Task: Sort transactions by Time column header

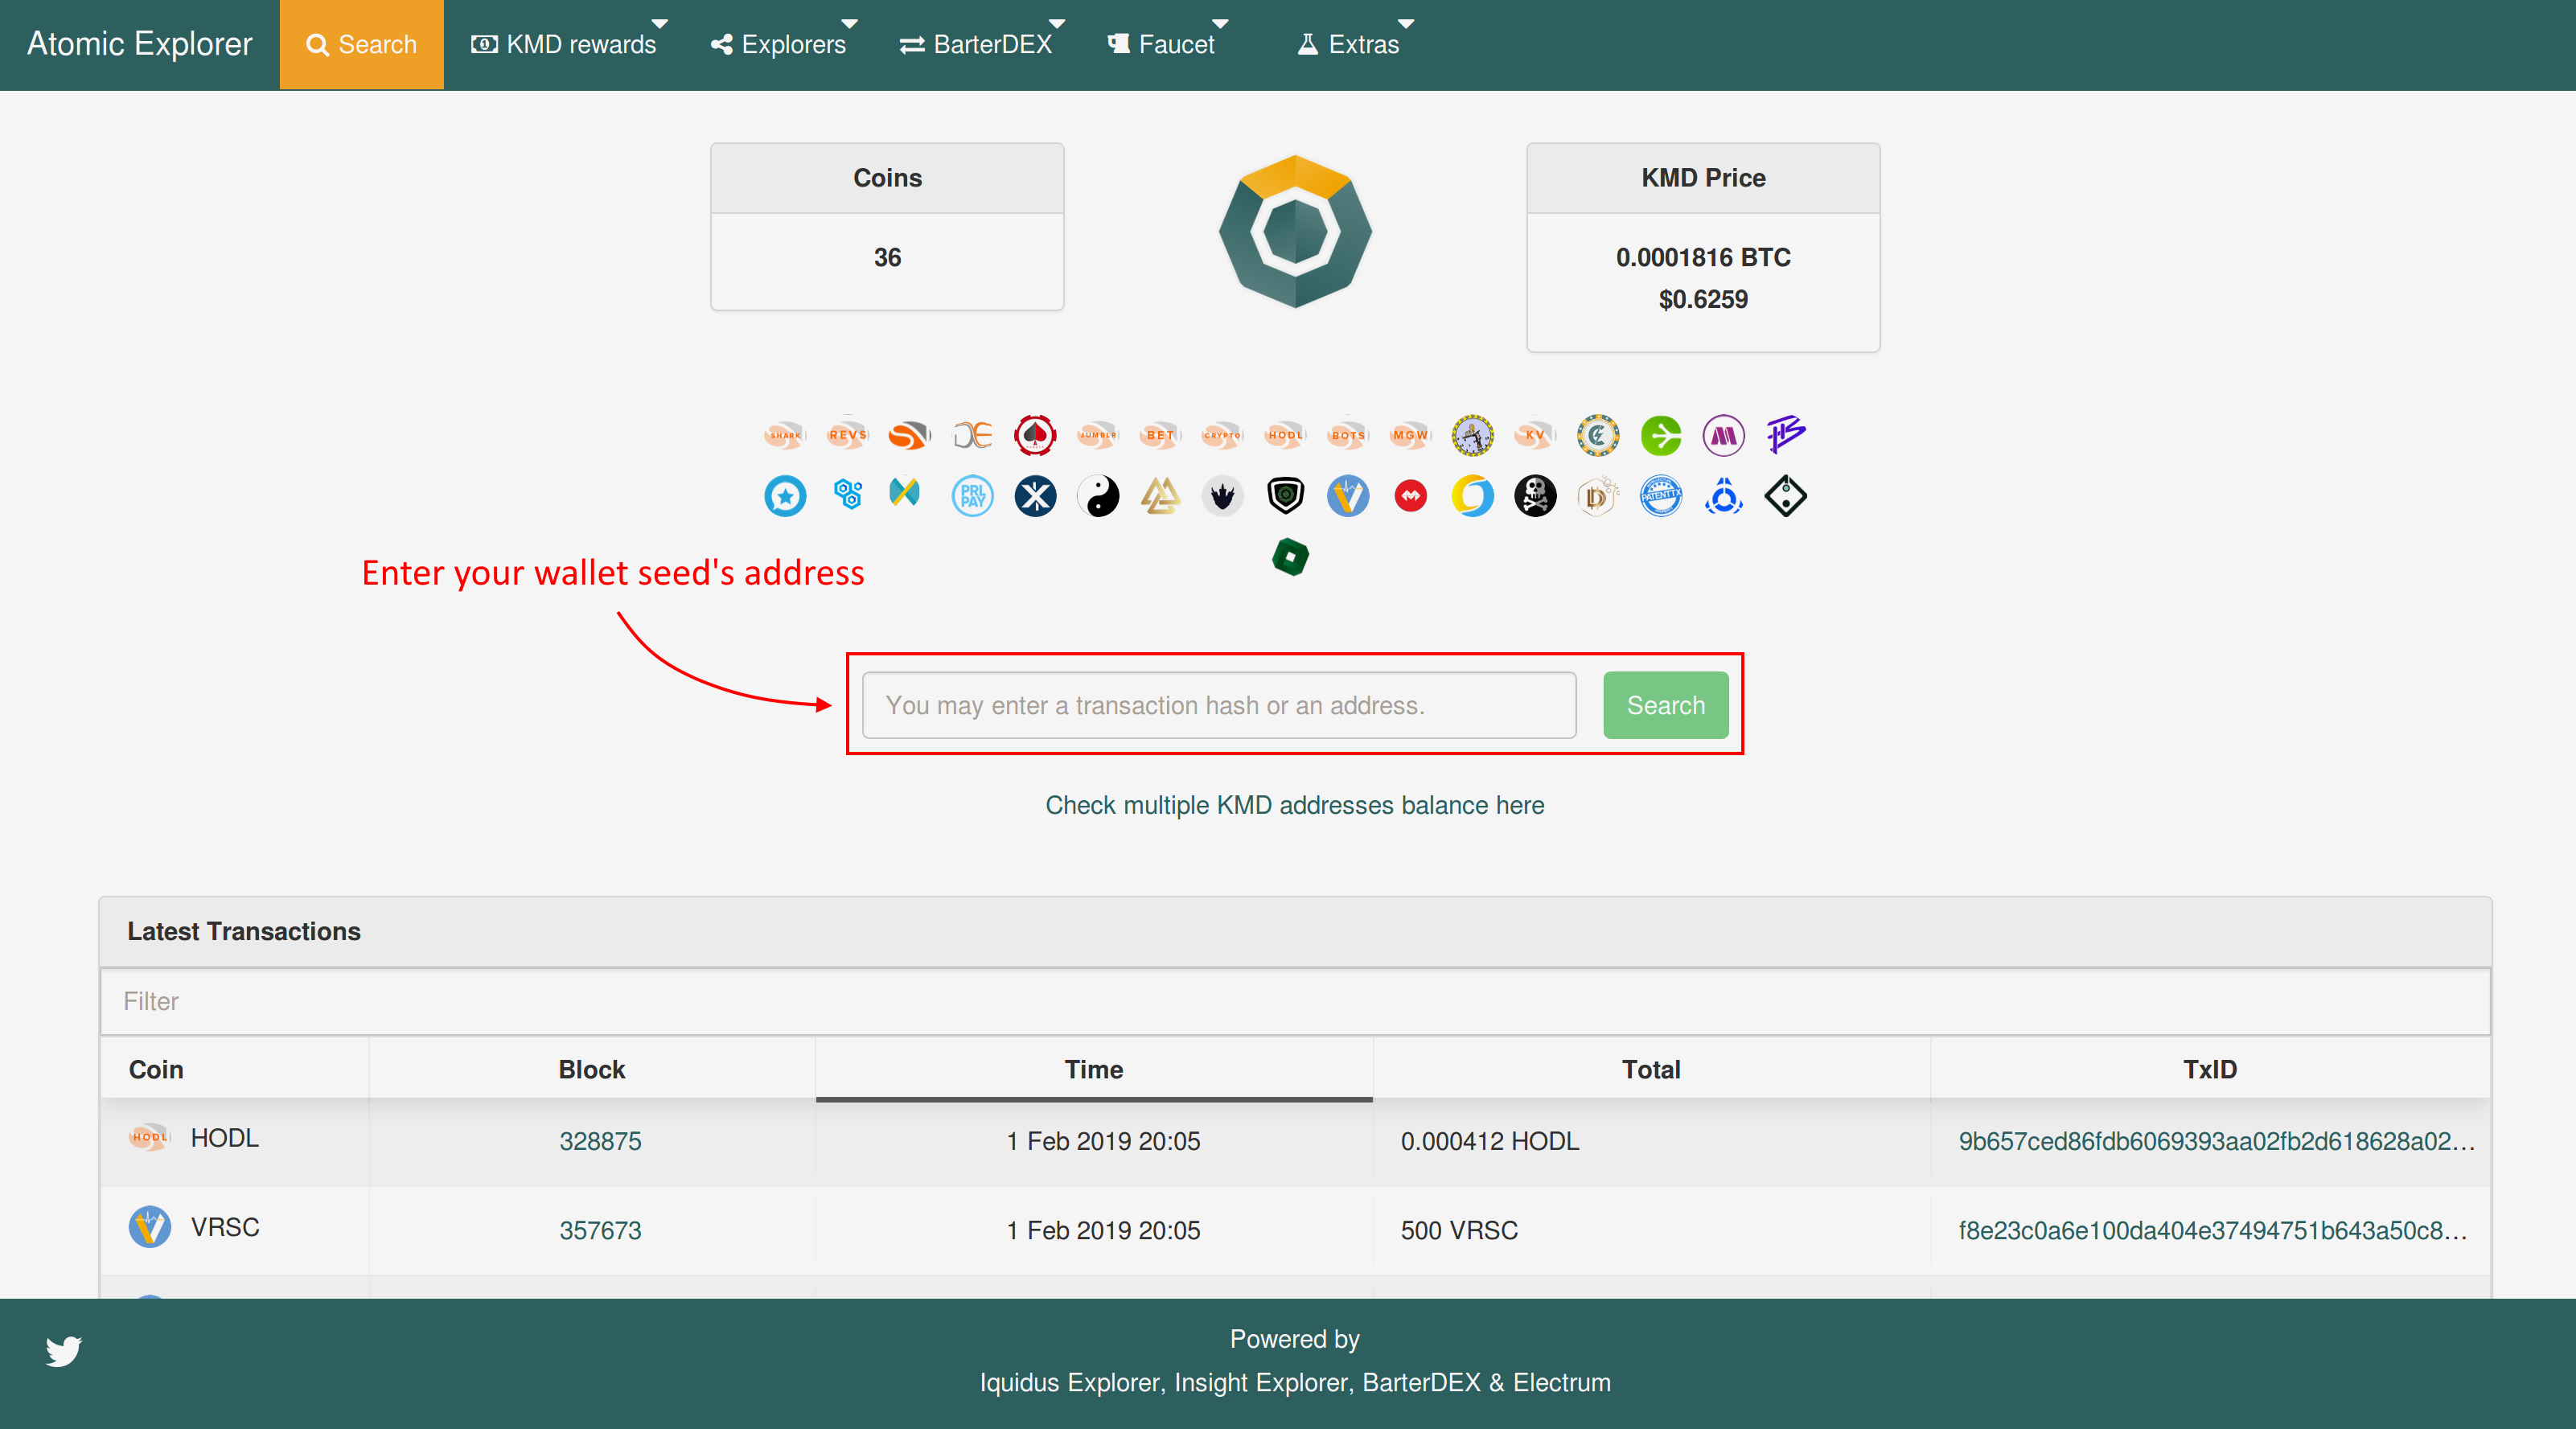Action: [1093, 1069]
